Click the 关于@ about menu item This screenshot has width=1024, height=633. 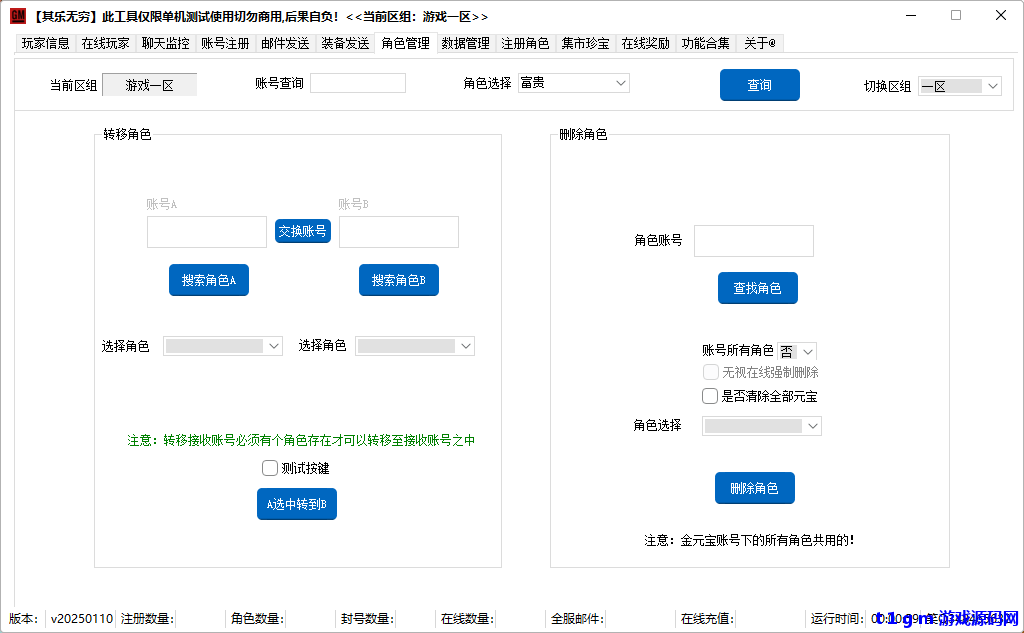pyautogui.click(x=760, y=43)
